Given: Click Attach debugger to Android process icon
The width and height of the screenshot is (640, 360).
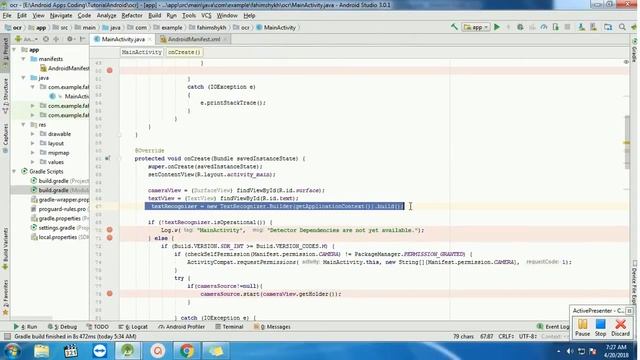Looking at the screenshot, I should (x=556, y=27).
